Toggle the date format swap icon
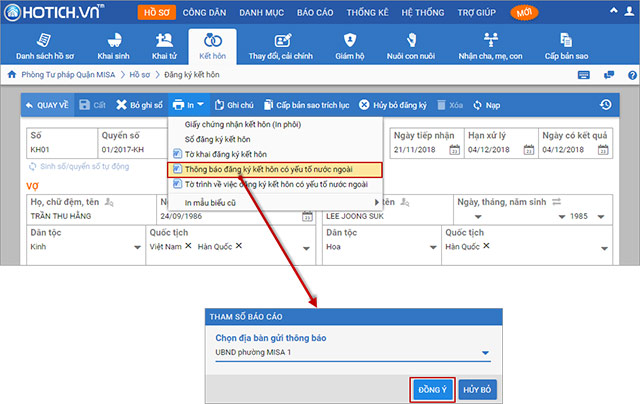The width and height of the screenshot is (640, 404). (x=557, y=202)
